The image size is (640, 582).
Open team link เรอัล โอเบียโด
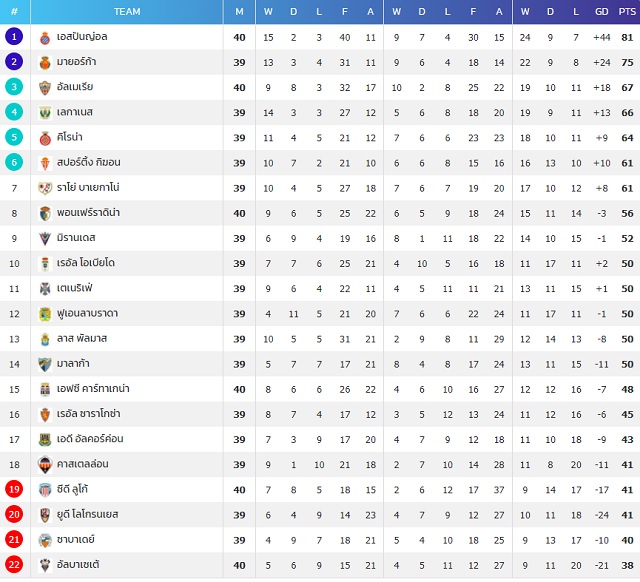[x=86, y=263]
